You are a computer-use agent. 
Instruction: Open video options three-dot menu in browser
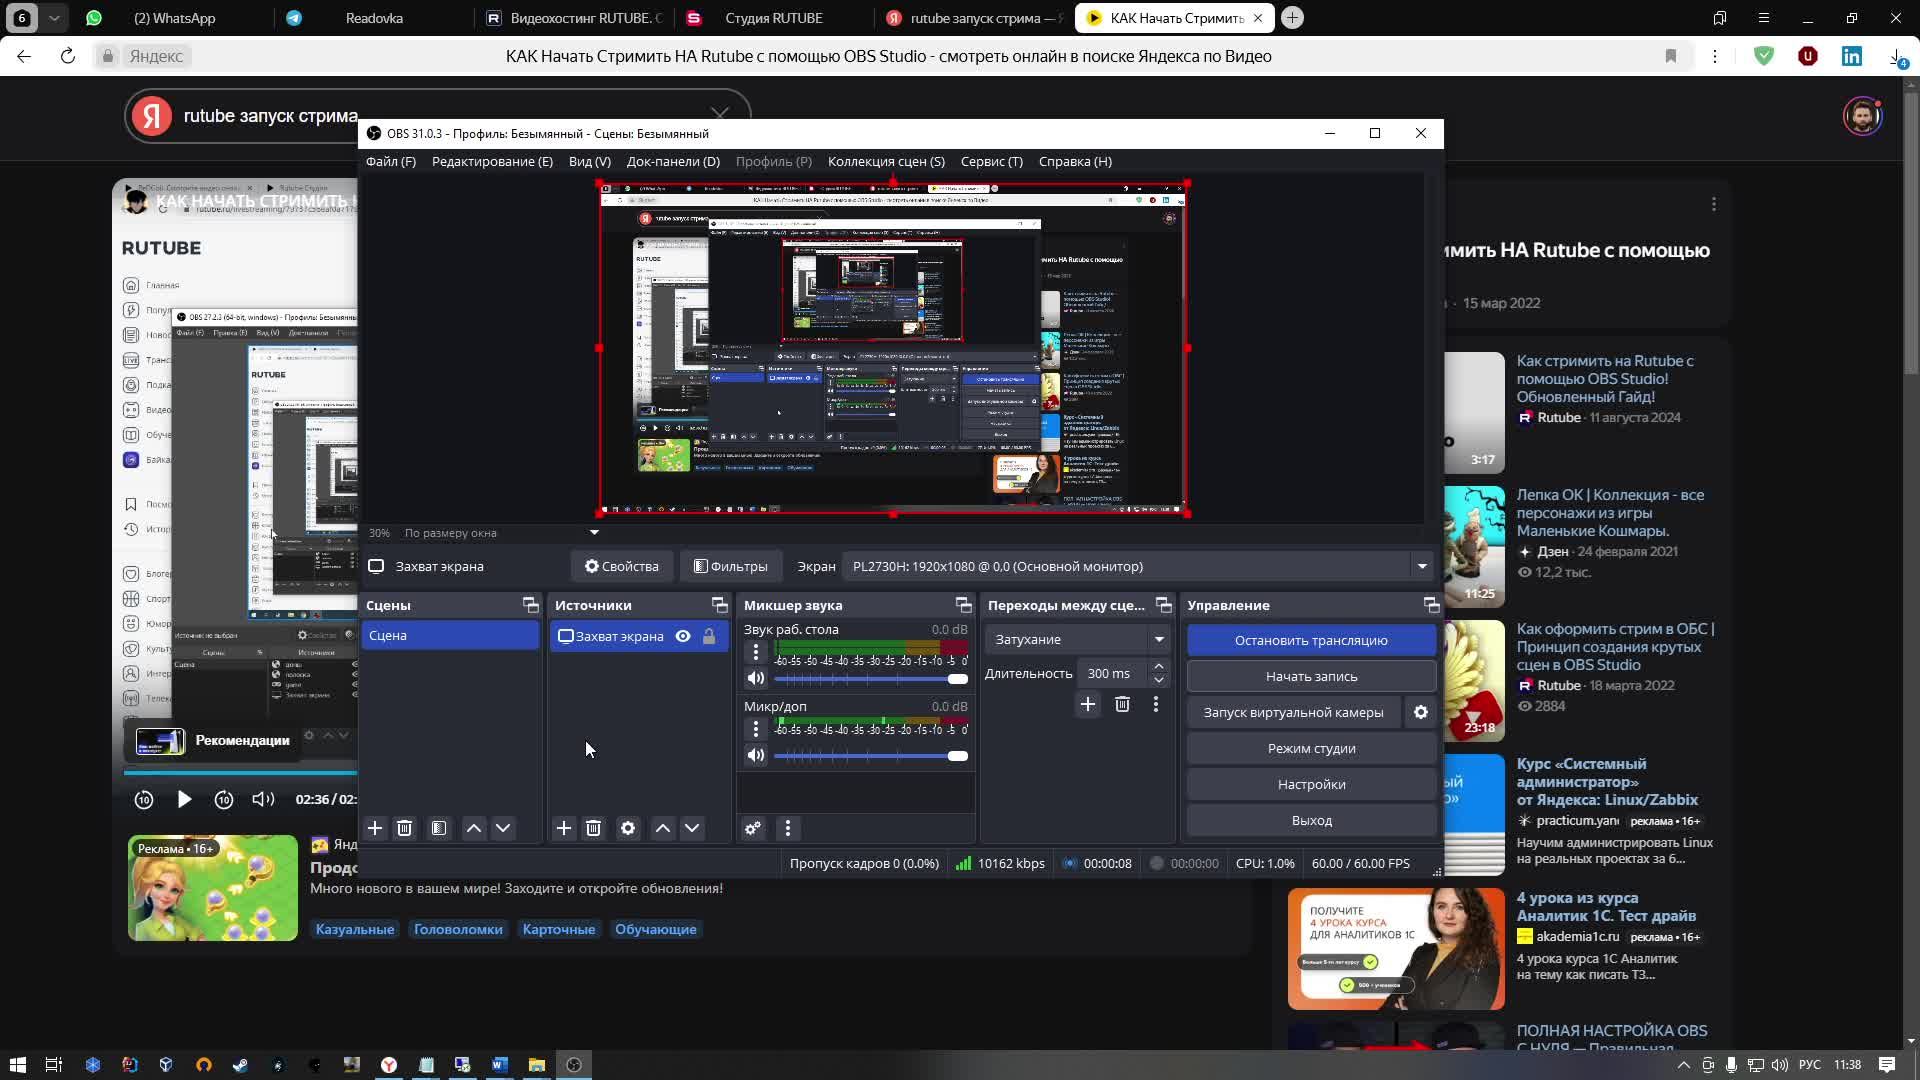[x=1714, y=204]
